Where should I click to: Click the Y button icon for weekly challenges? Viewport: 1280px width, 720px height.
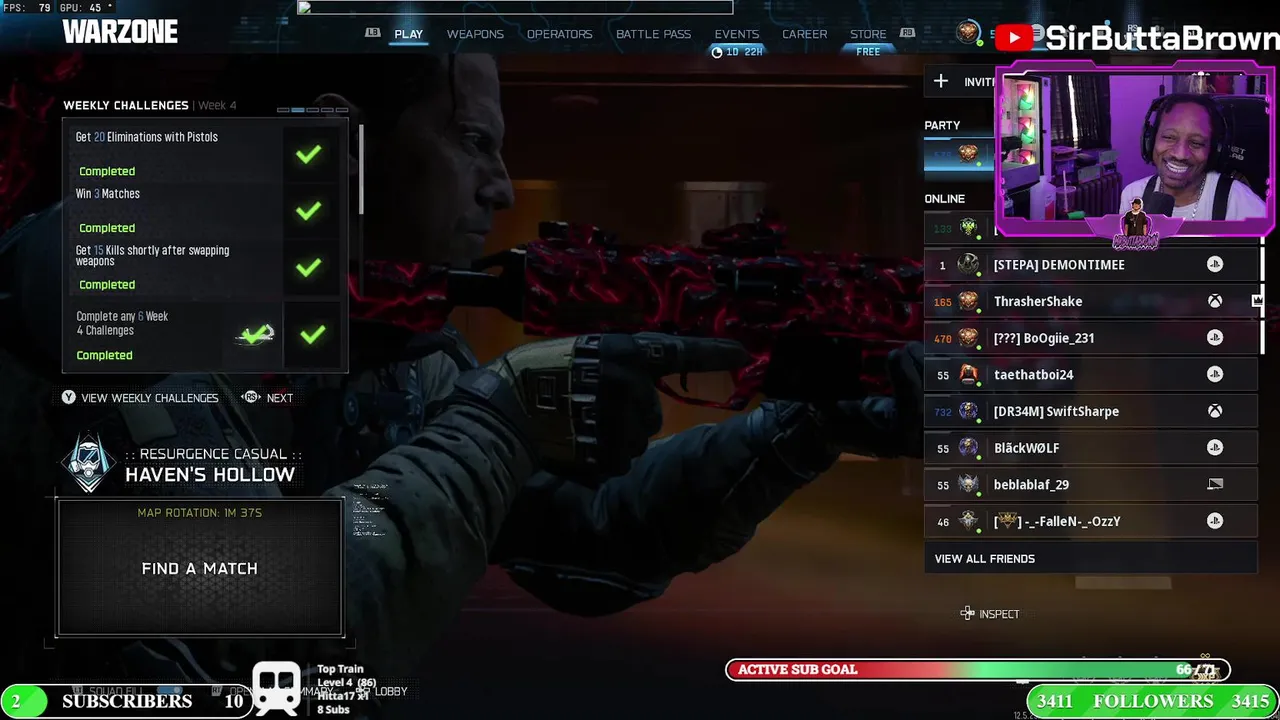pos(68,397)
